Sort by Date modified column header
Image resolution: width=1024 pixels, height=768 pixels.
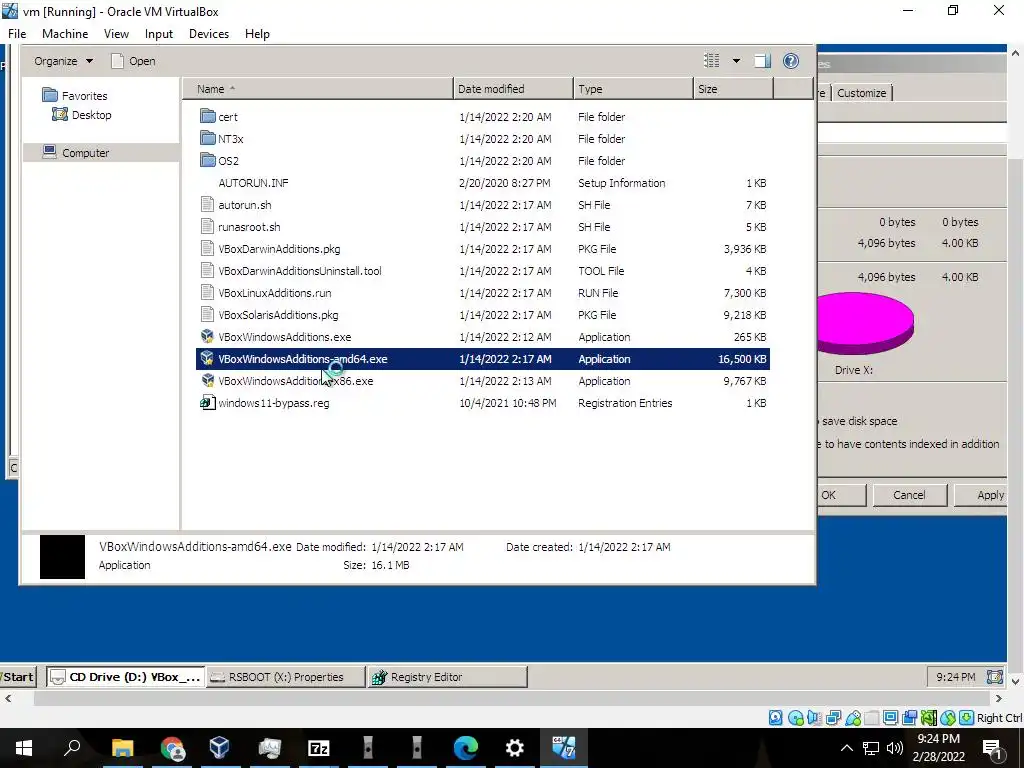[513, 89]
